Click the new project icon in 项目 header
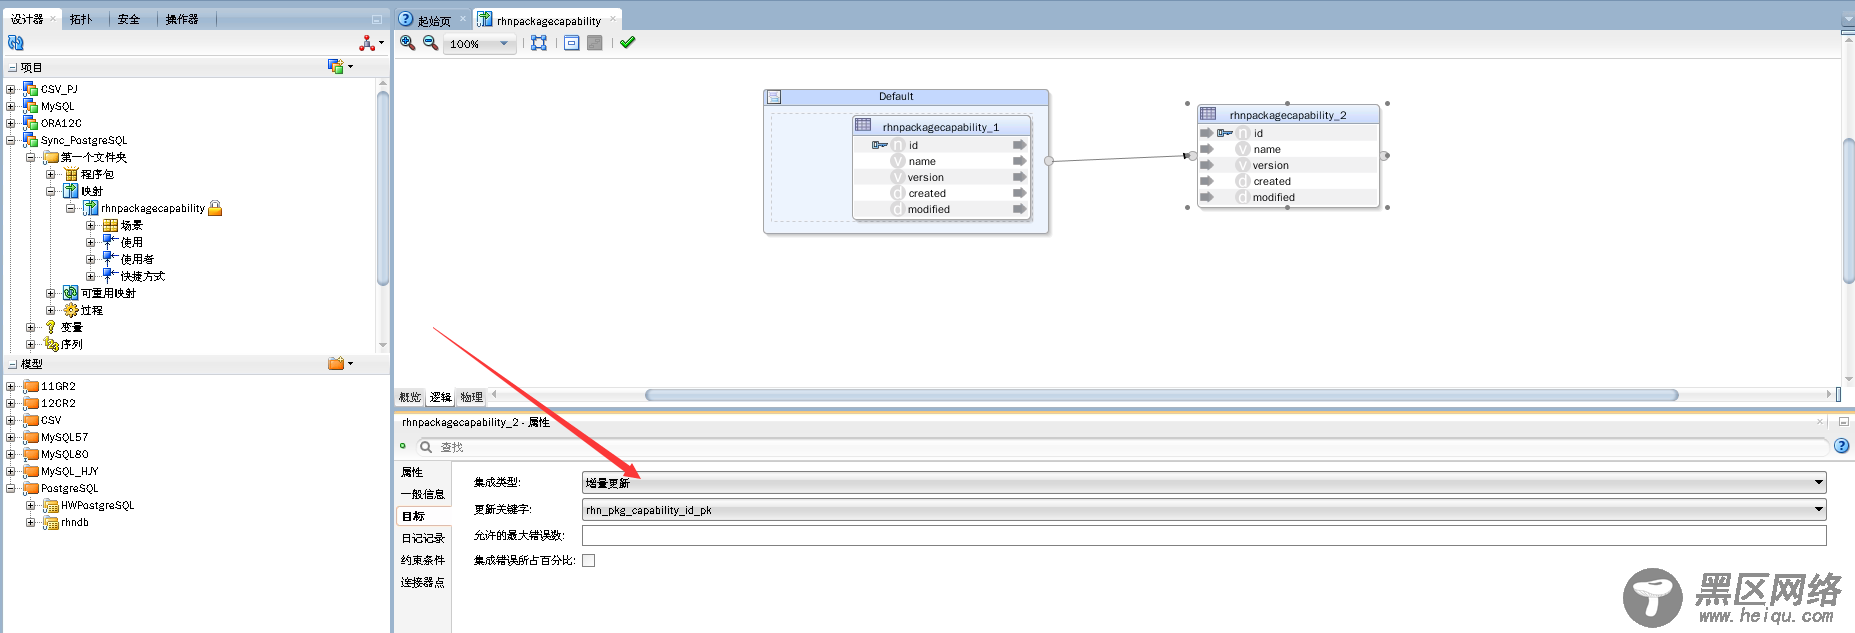Viewport: 1855px width, 633px height. point(340,67)
